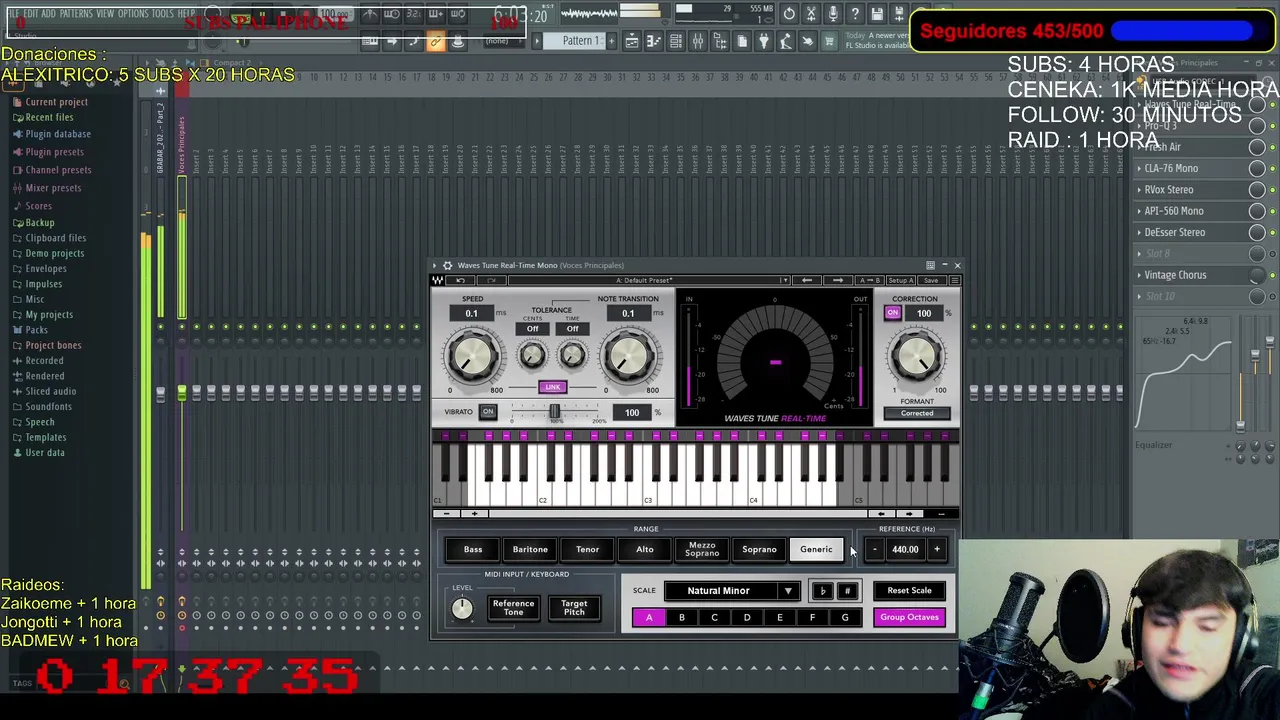Toggle note B in the scale

tap(682, 618)
